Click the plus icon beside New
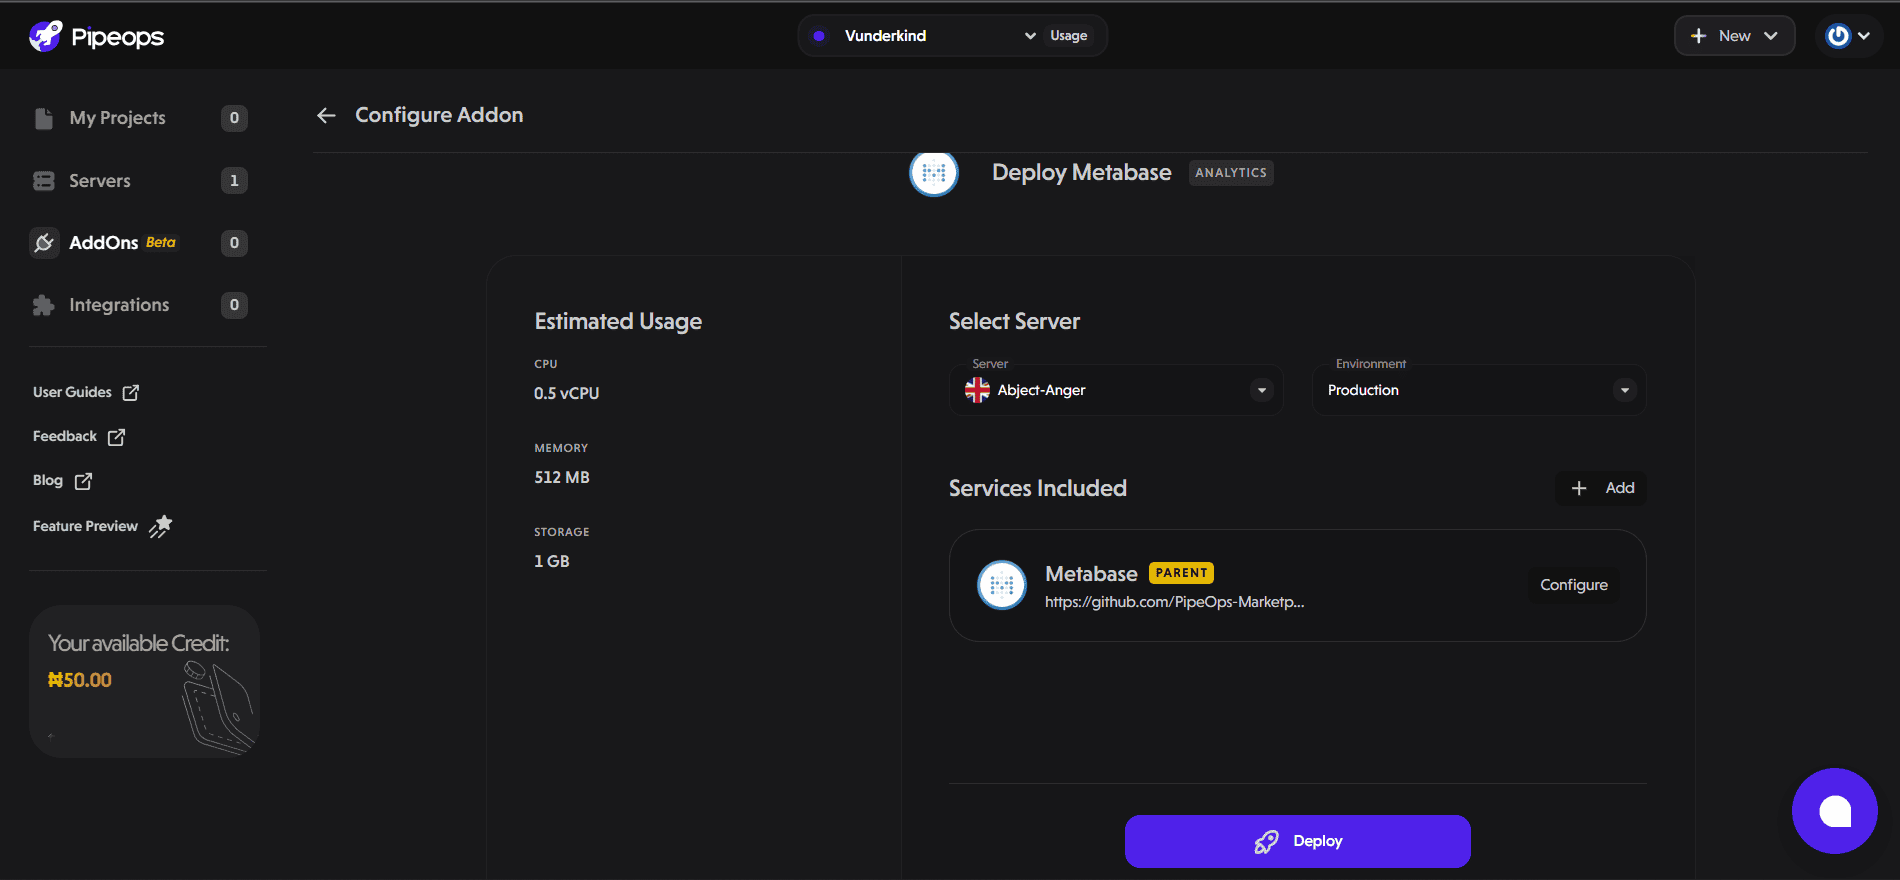 click(1698, 36)
